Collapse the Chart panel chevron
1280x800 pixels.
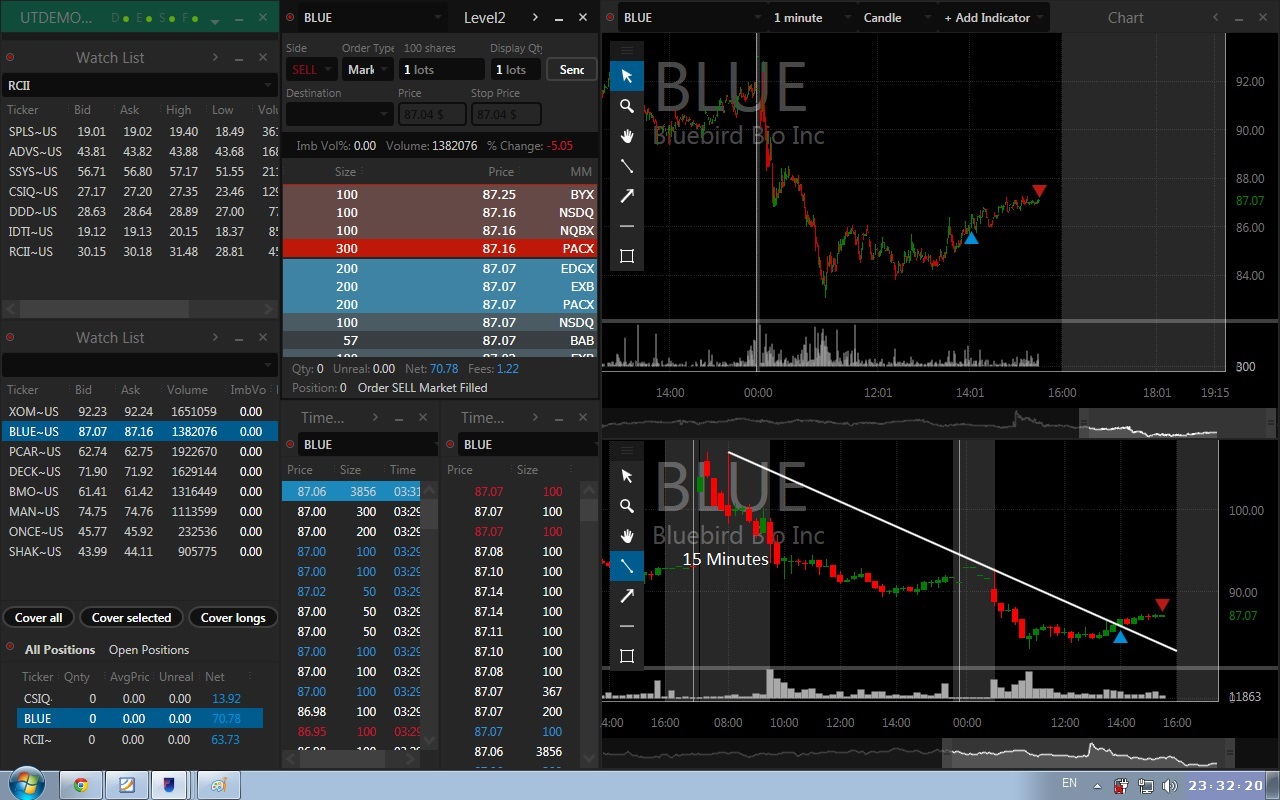click(1216, 17)
